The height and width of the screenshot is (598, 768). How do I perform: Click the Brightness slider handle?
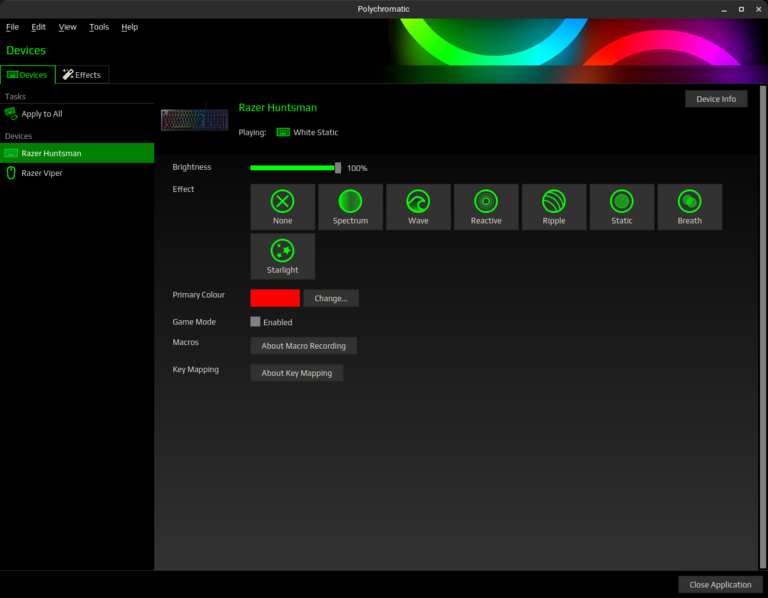338,168
